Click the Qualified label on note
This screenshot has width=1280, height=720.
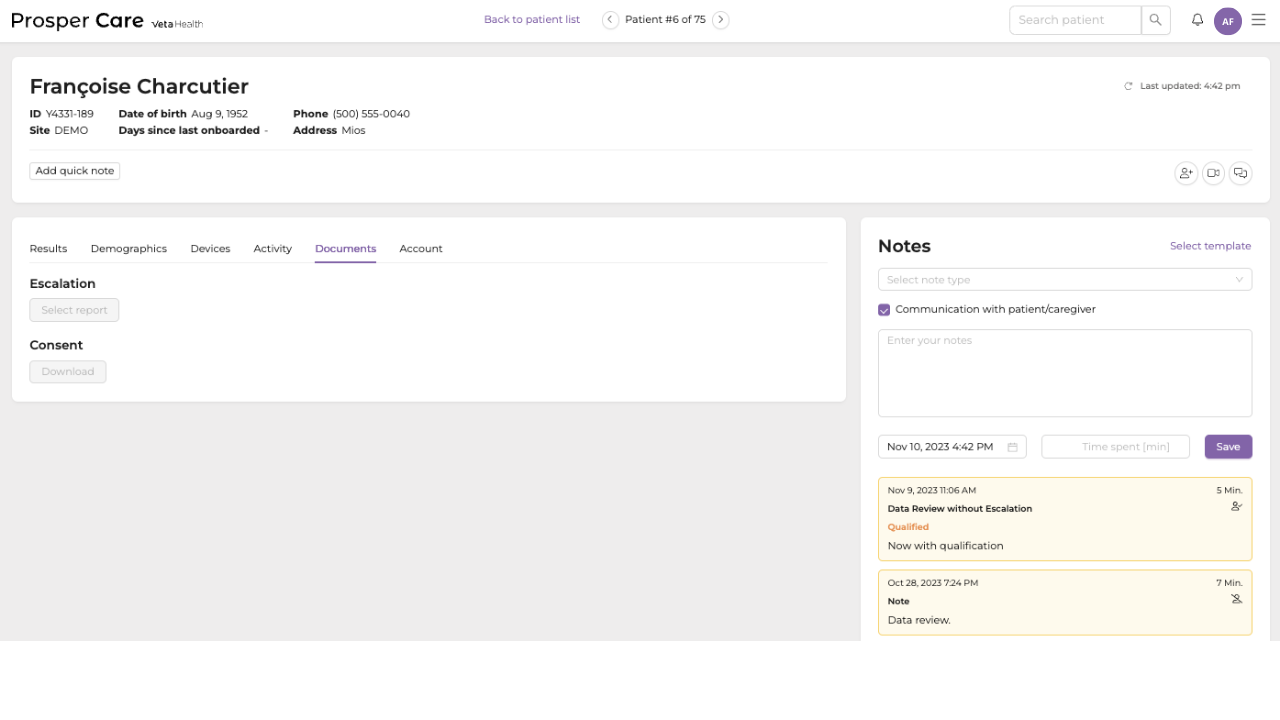point(908,527)
